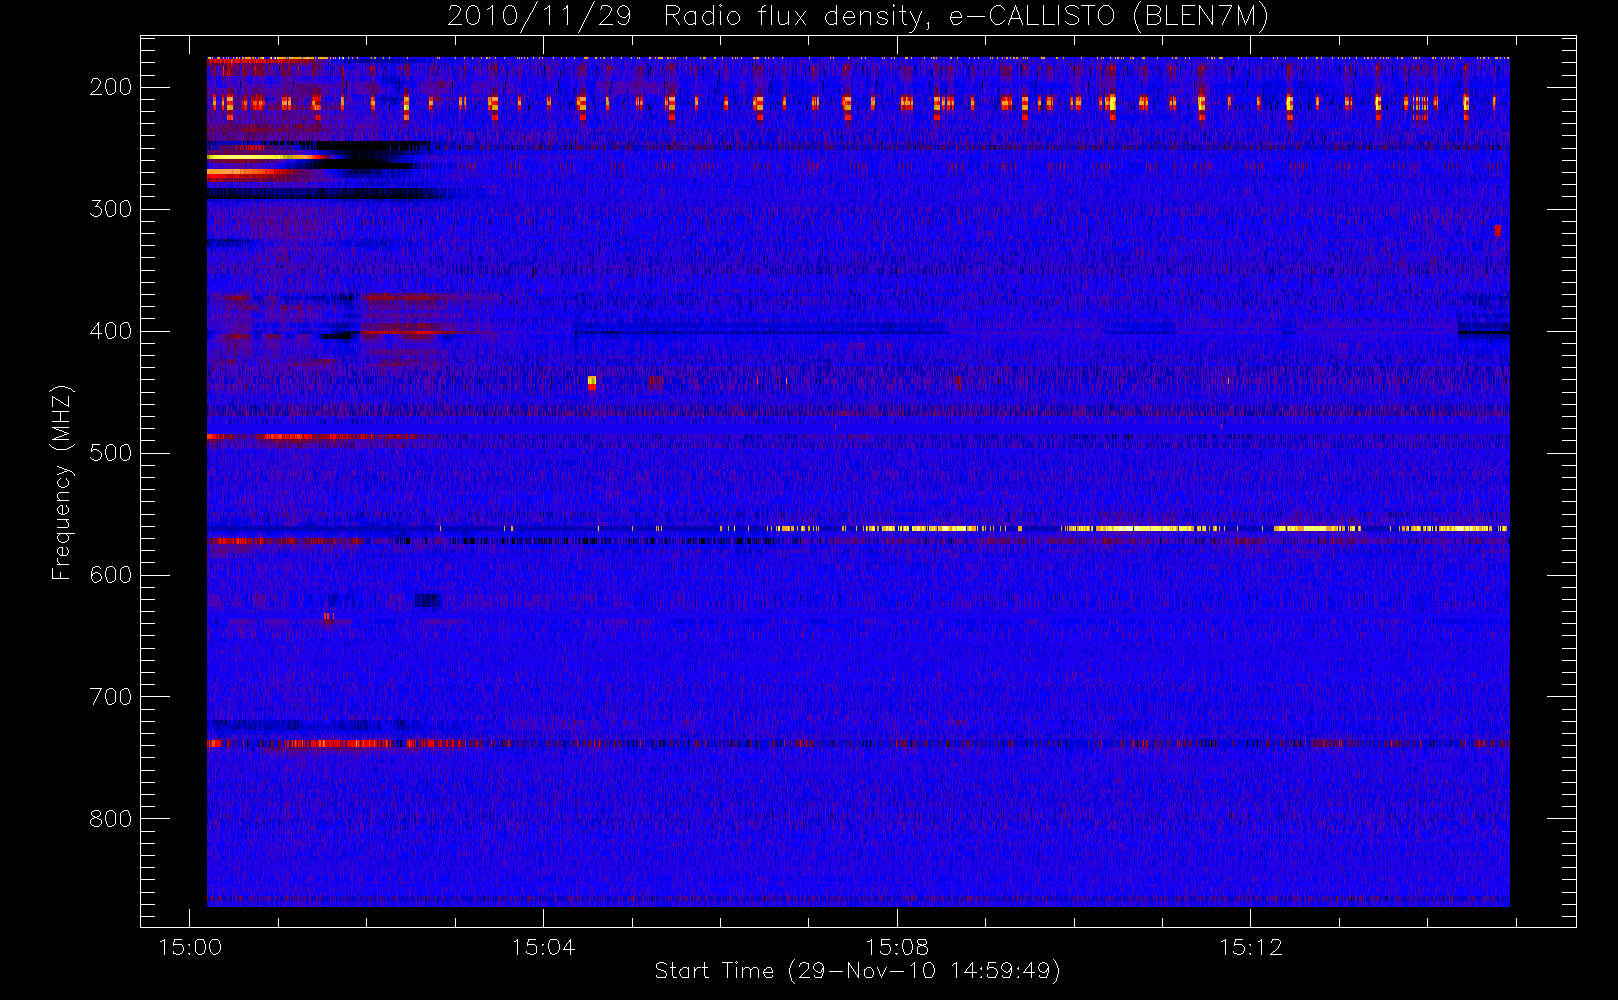Click the Start Time axis label
Screen dimensions: 1618x1000
coord(857,971)
